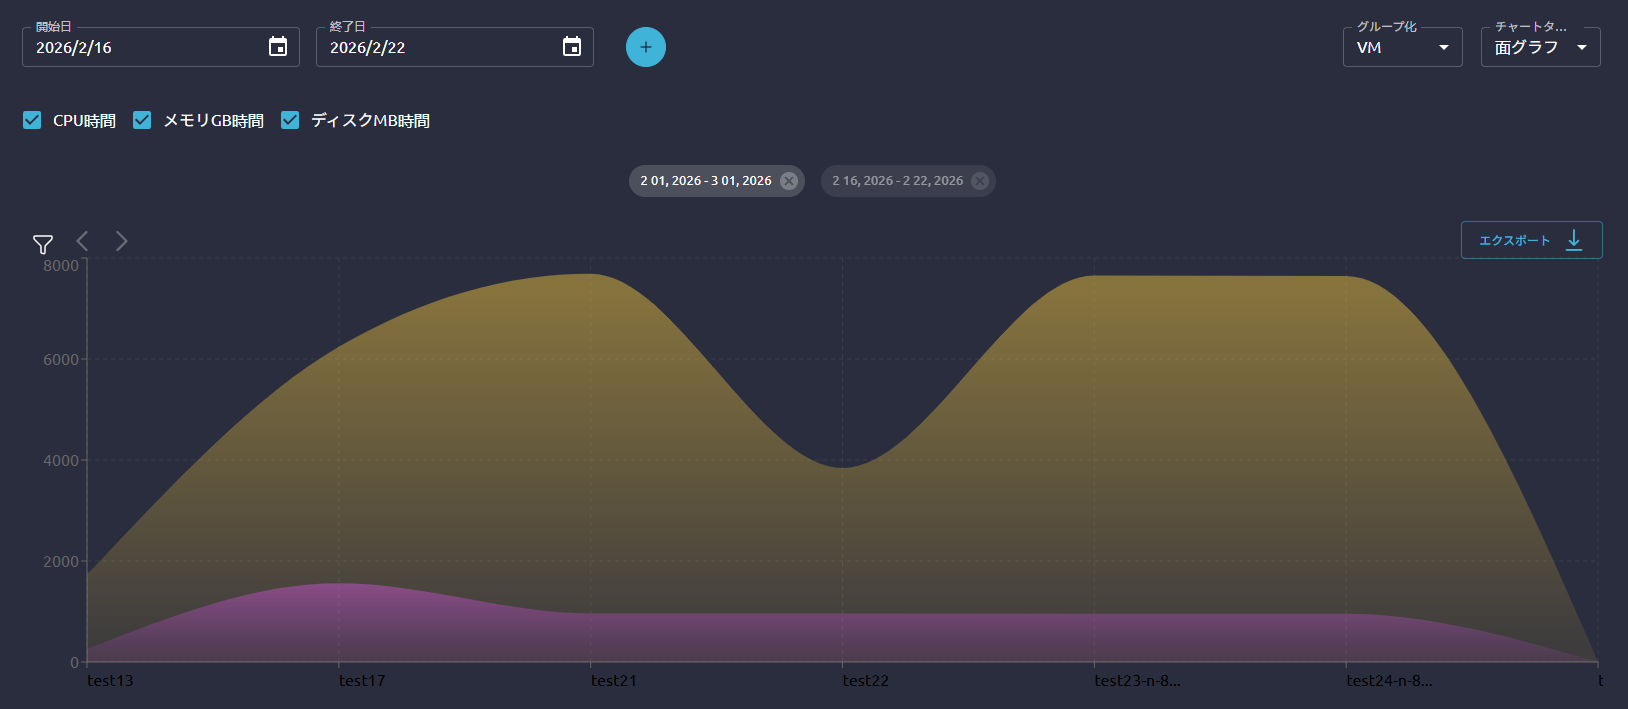Click the test22 axis label
Viewport: 1628px width, 709px height.
865,681
